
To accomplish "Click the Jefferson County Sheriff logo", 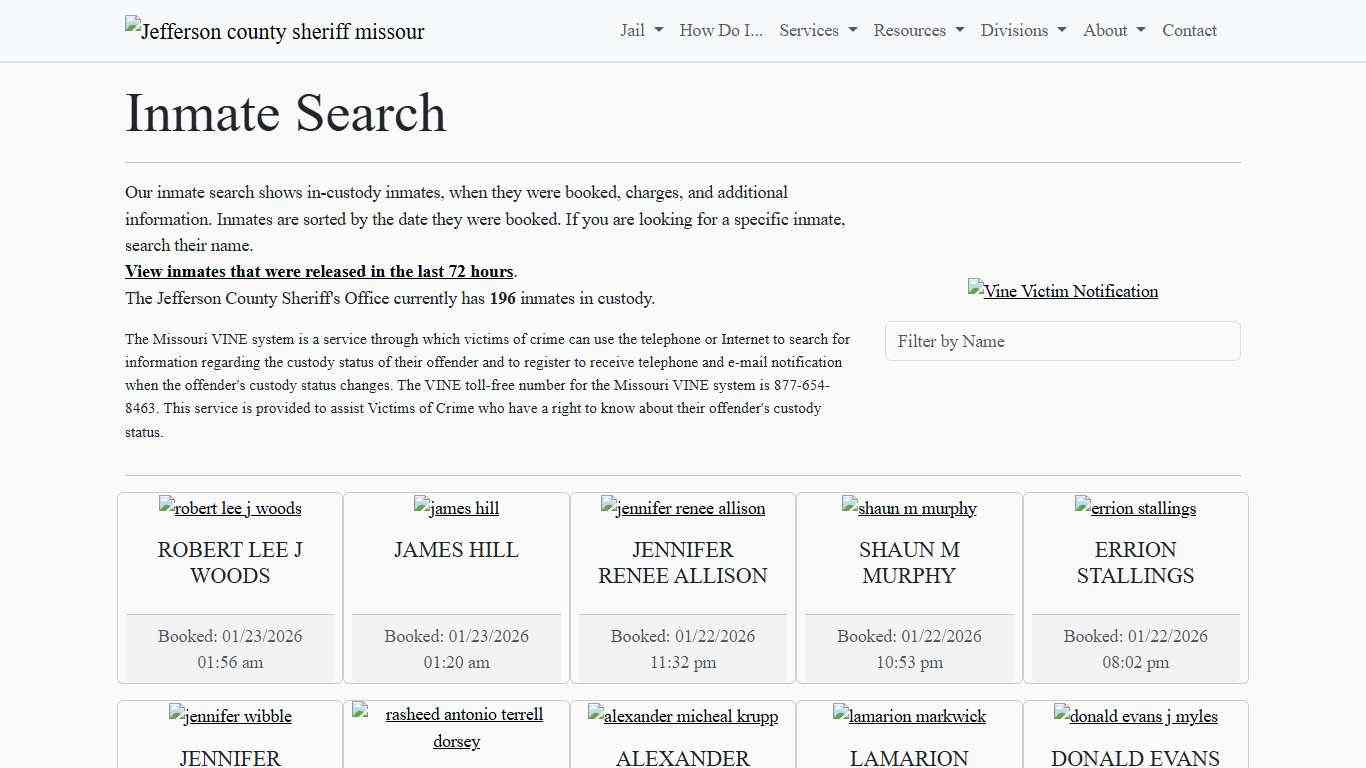I will 274,31.
